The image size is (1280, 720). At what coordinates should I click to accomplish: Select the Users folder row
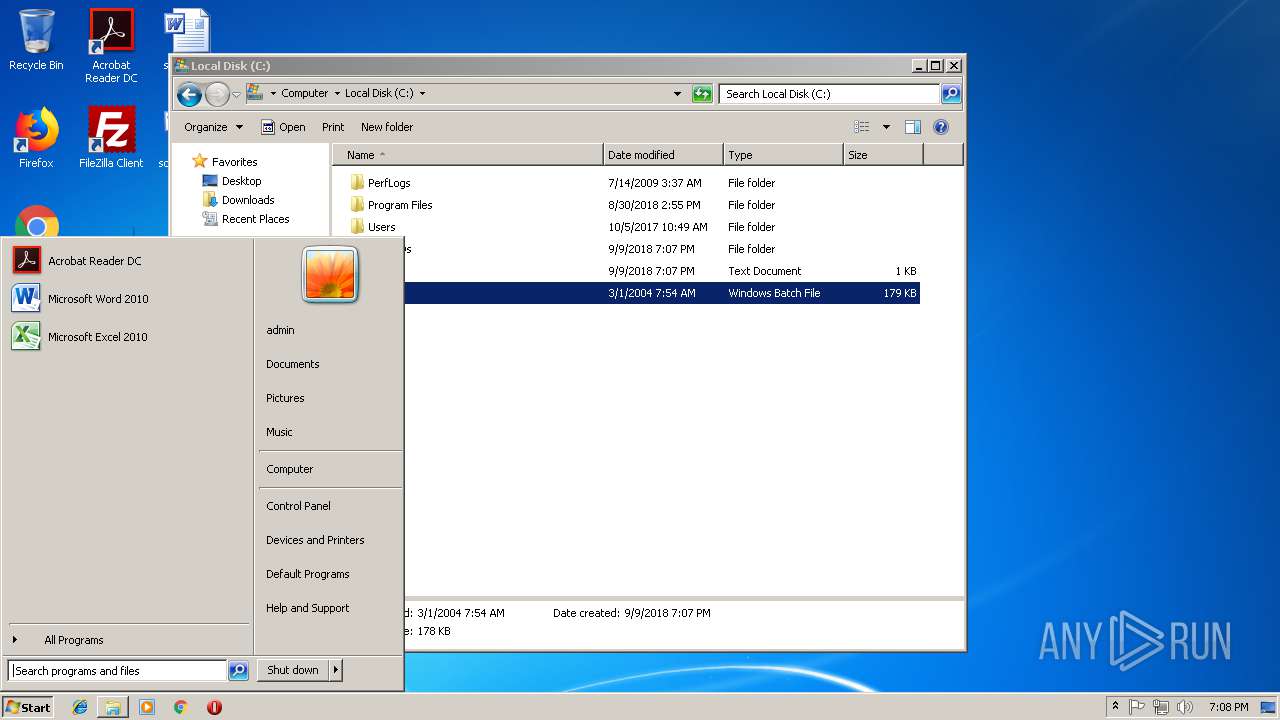[x=633, y=227]
